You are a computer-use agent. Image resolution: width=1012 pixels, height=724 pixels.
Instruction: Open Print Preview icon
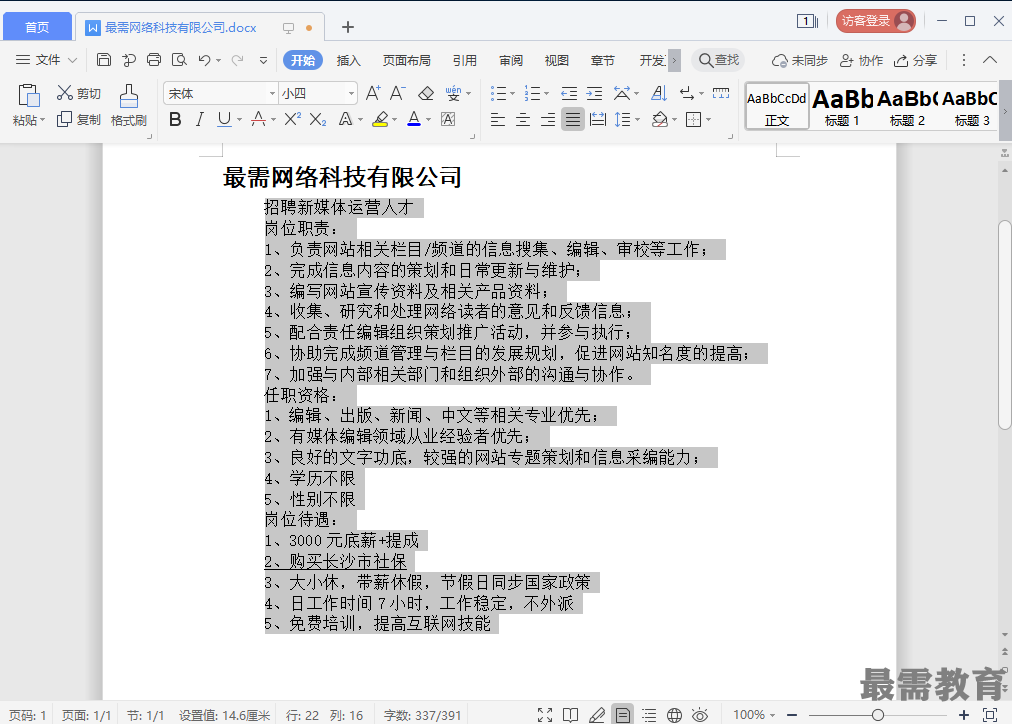(179, 60)
